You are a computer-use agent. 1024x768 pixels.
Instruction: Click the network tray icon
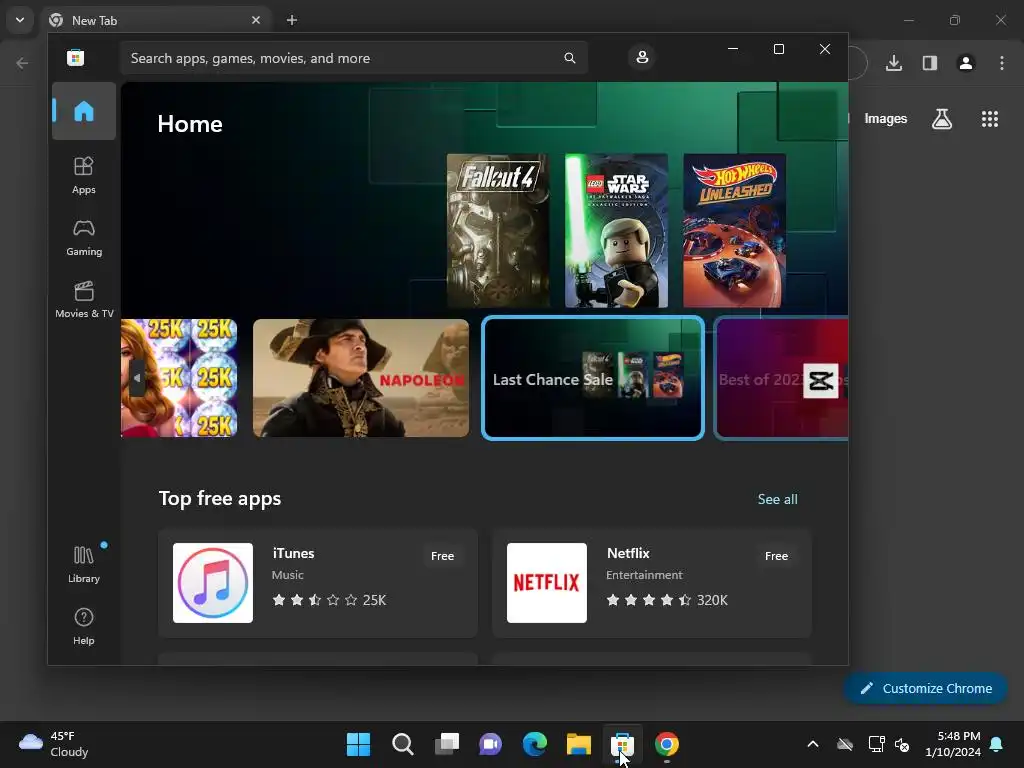pos(876,744)
